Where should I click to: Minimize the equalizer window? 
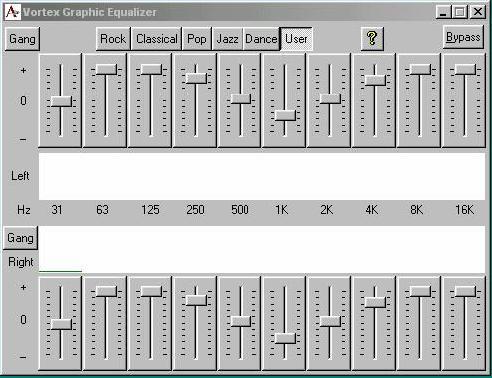443,12
